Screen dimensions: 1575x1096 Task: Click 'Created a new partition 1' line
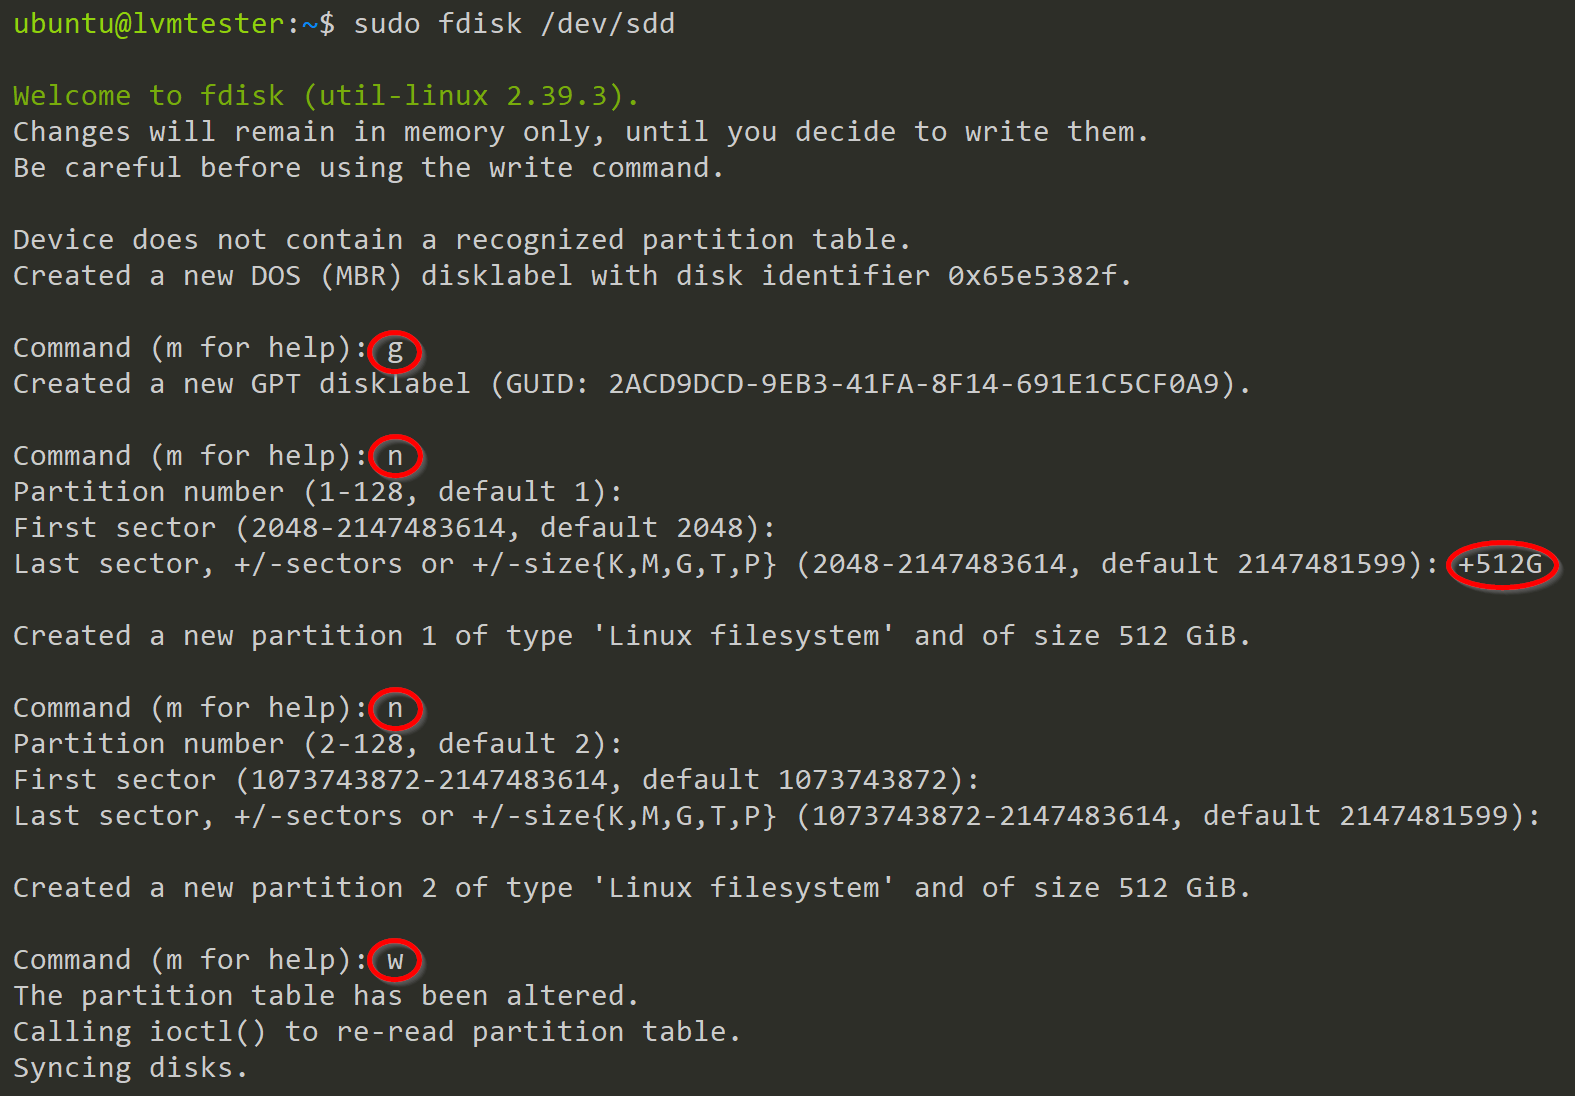632,636
